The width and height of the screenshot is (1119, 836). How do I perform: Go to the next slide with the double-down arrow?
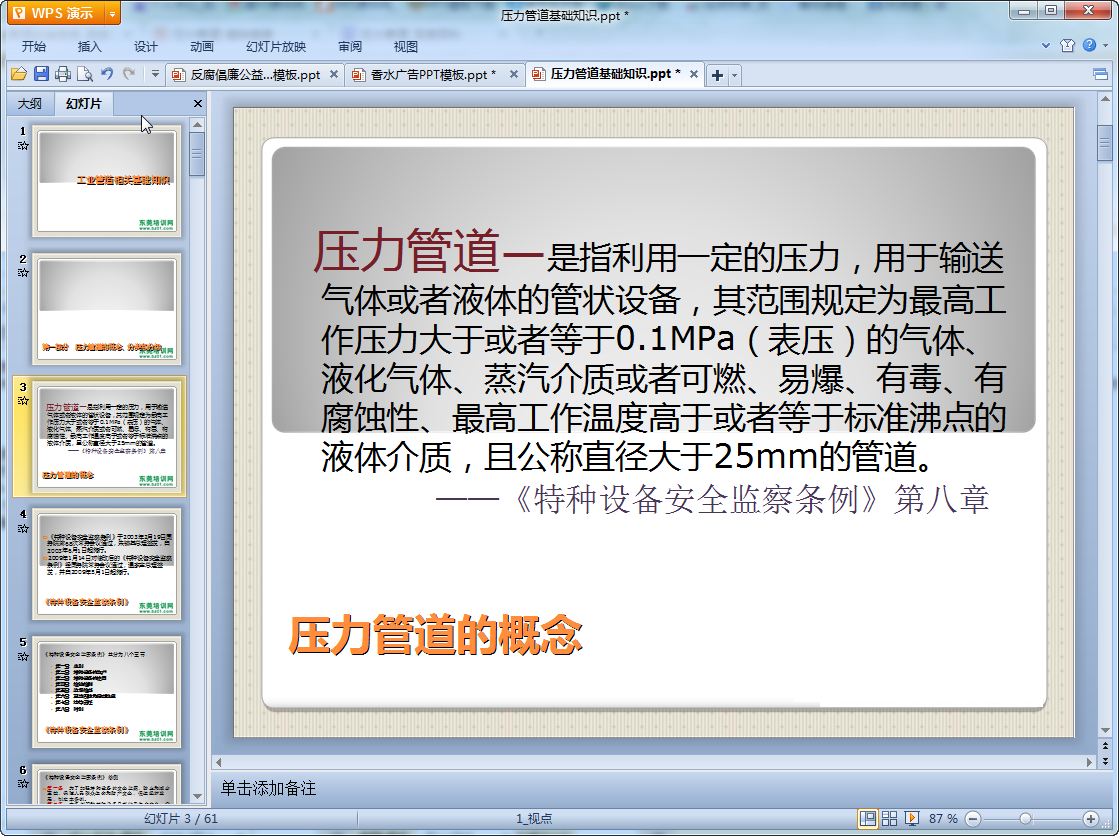(x=1105, y=760)
